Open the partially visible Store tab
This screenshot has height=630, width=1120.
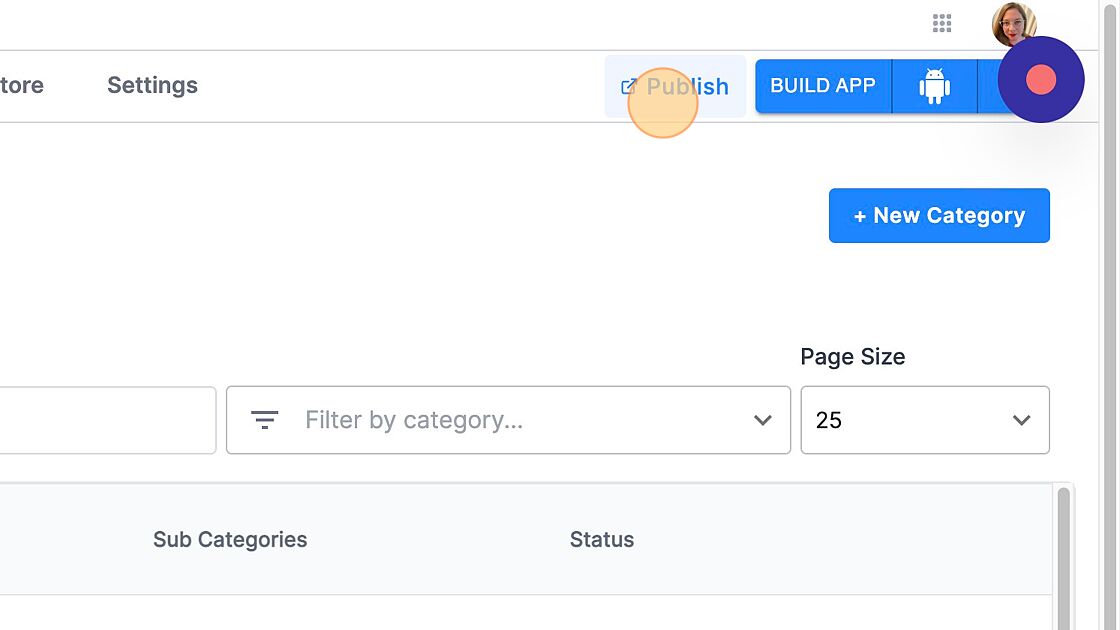coord(22,86)
